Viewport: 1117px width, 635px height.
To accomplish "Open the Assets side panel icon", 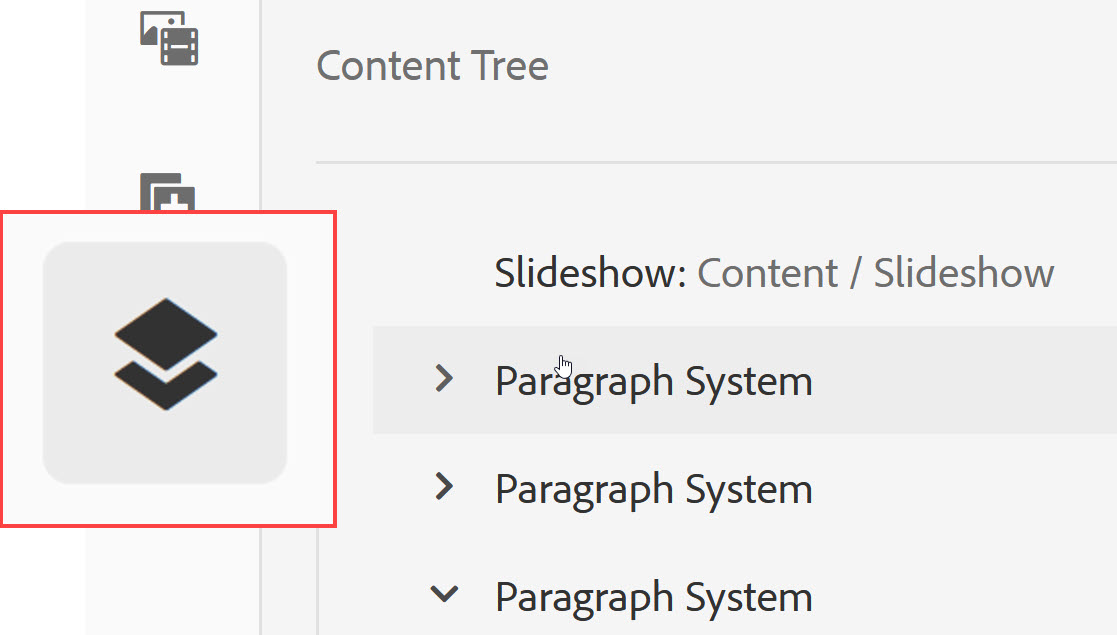I will click(x=169, y=38).
